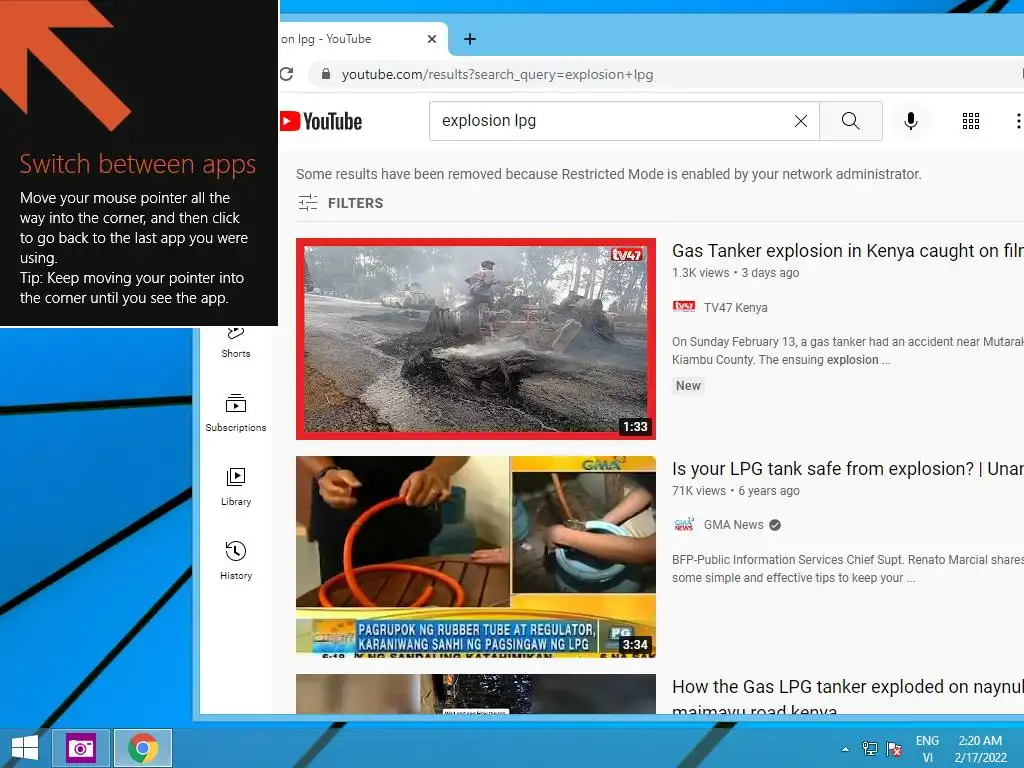
Task: Open a new Chrome tab
Action: click(x=470, y=39)
